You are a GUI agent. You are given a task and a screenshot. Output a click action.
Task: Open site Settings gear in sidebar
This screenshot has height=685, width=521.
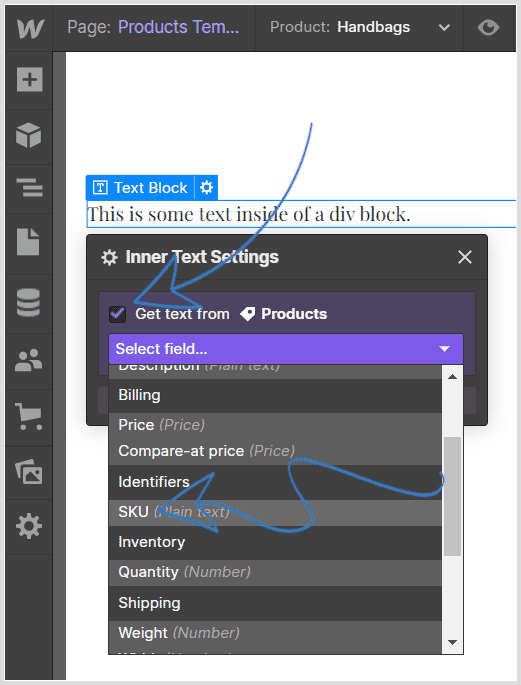click(29, 526)
